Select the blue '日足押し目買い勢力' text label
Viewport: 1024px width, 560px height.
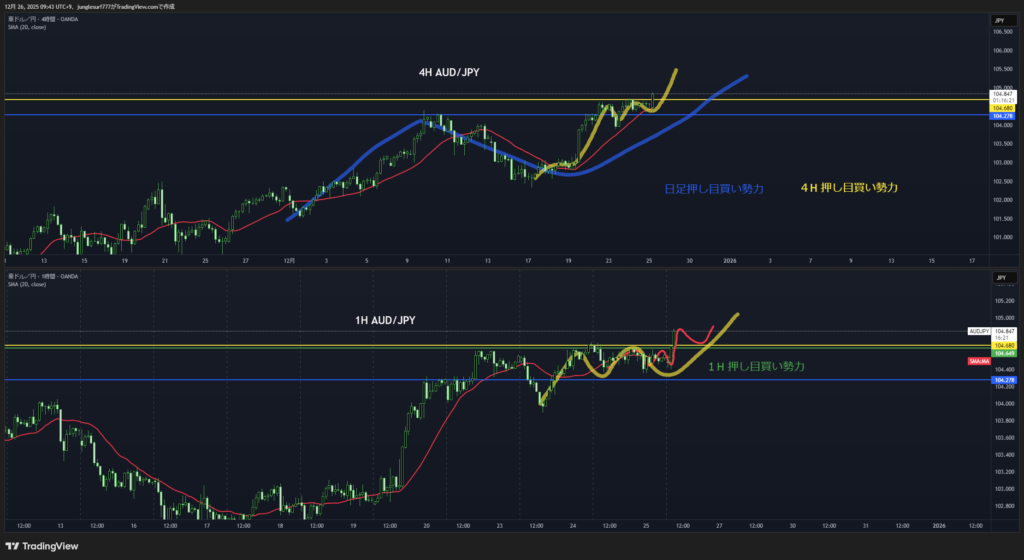coord(714,188)
